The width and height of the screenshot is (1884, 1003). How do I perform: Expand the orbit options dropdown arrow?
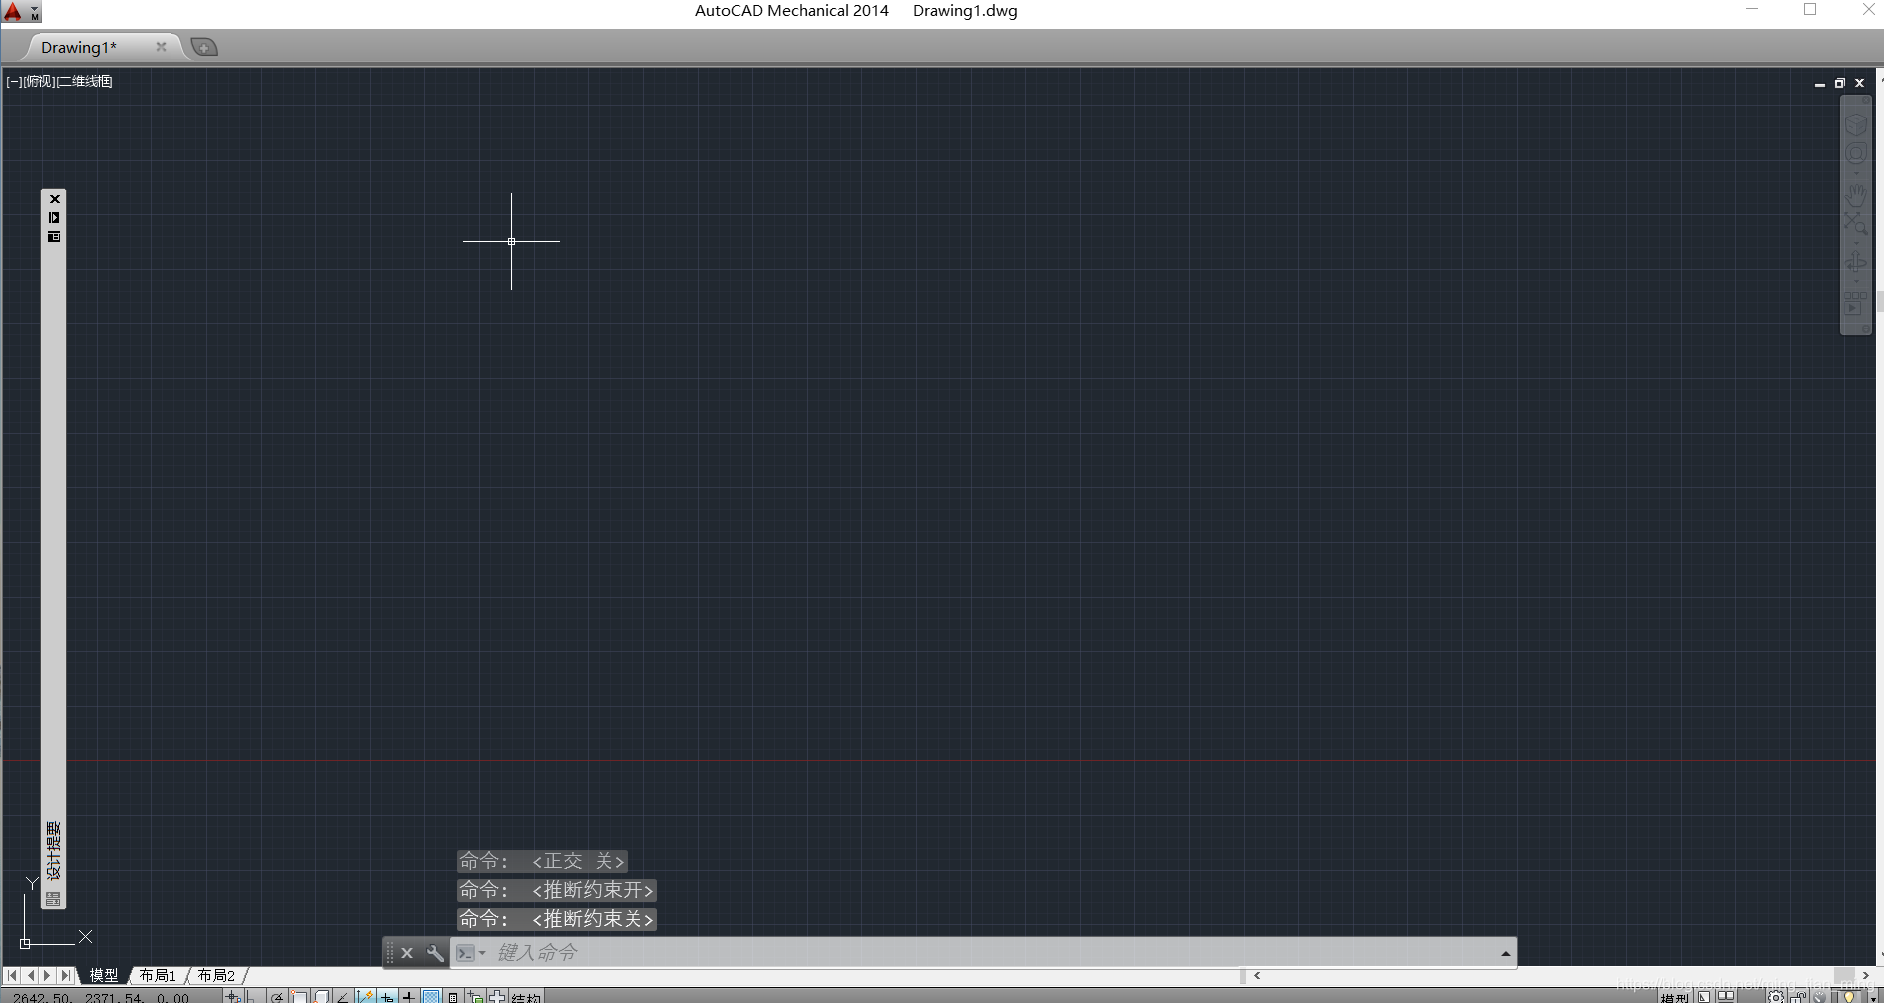(x=1856, y=281)
